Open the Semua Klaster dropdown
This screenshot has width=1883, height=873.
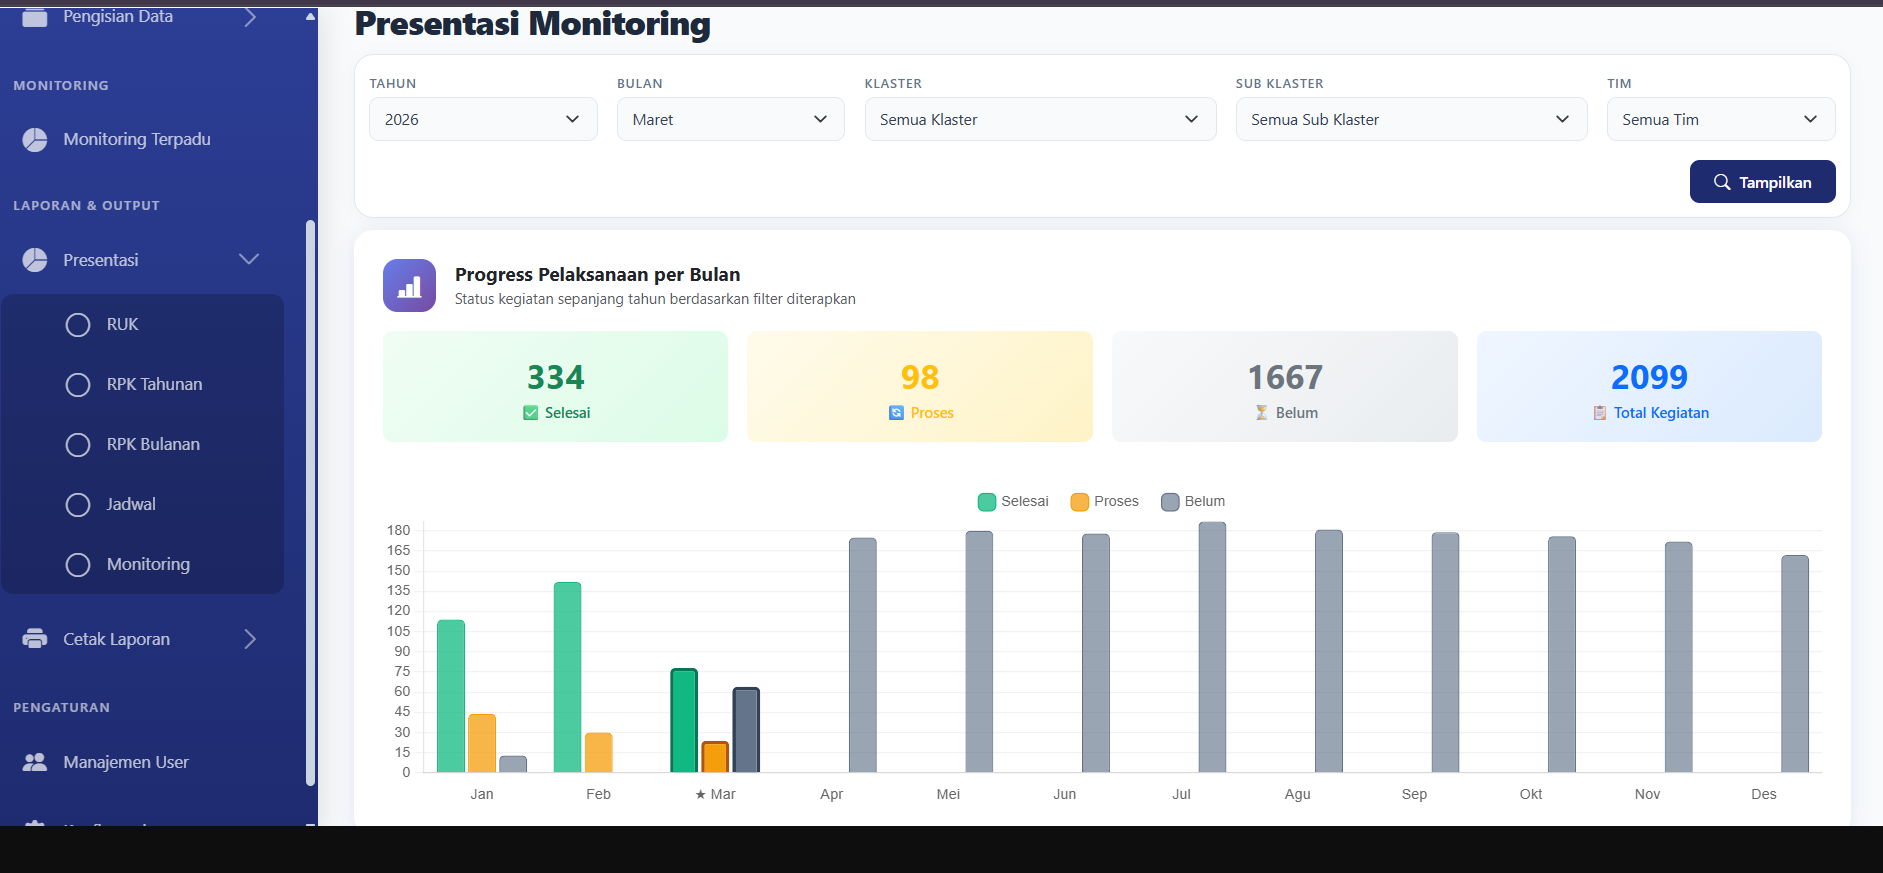[x=1040, y=119]
